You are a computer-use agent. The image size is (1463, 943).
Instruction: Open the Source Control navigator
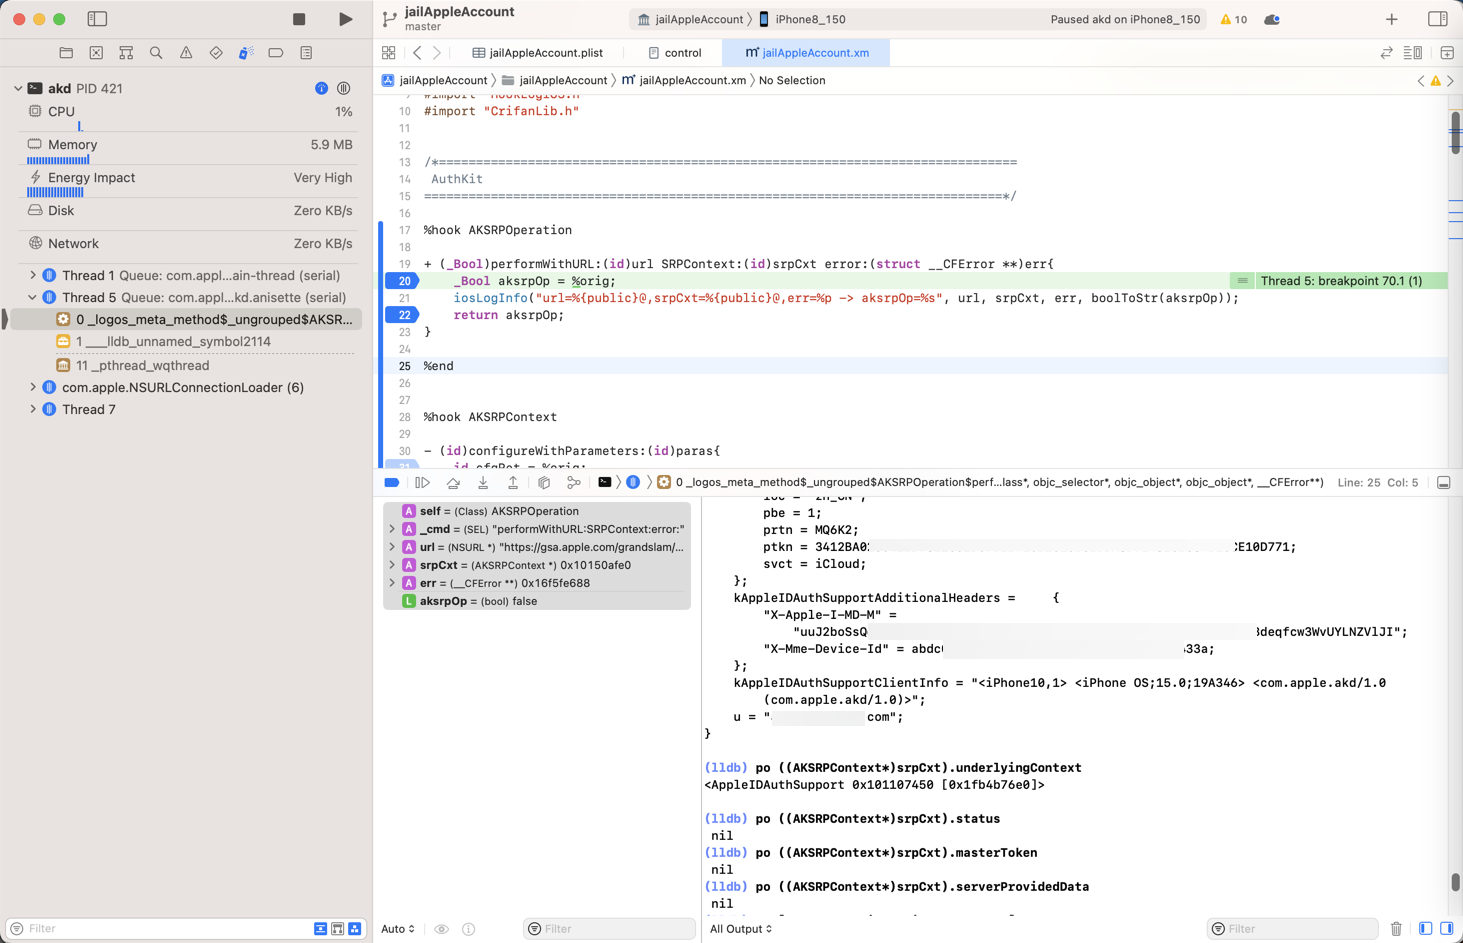(96, 53)
